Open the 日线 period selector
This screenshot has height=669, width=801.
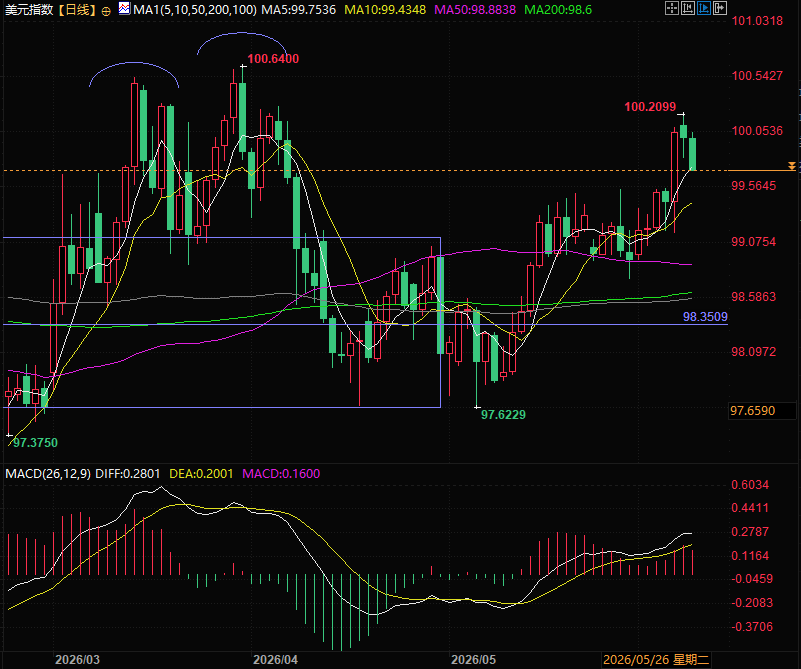(77, 10)
